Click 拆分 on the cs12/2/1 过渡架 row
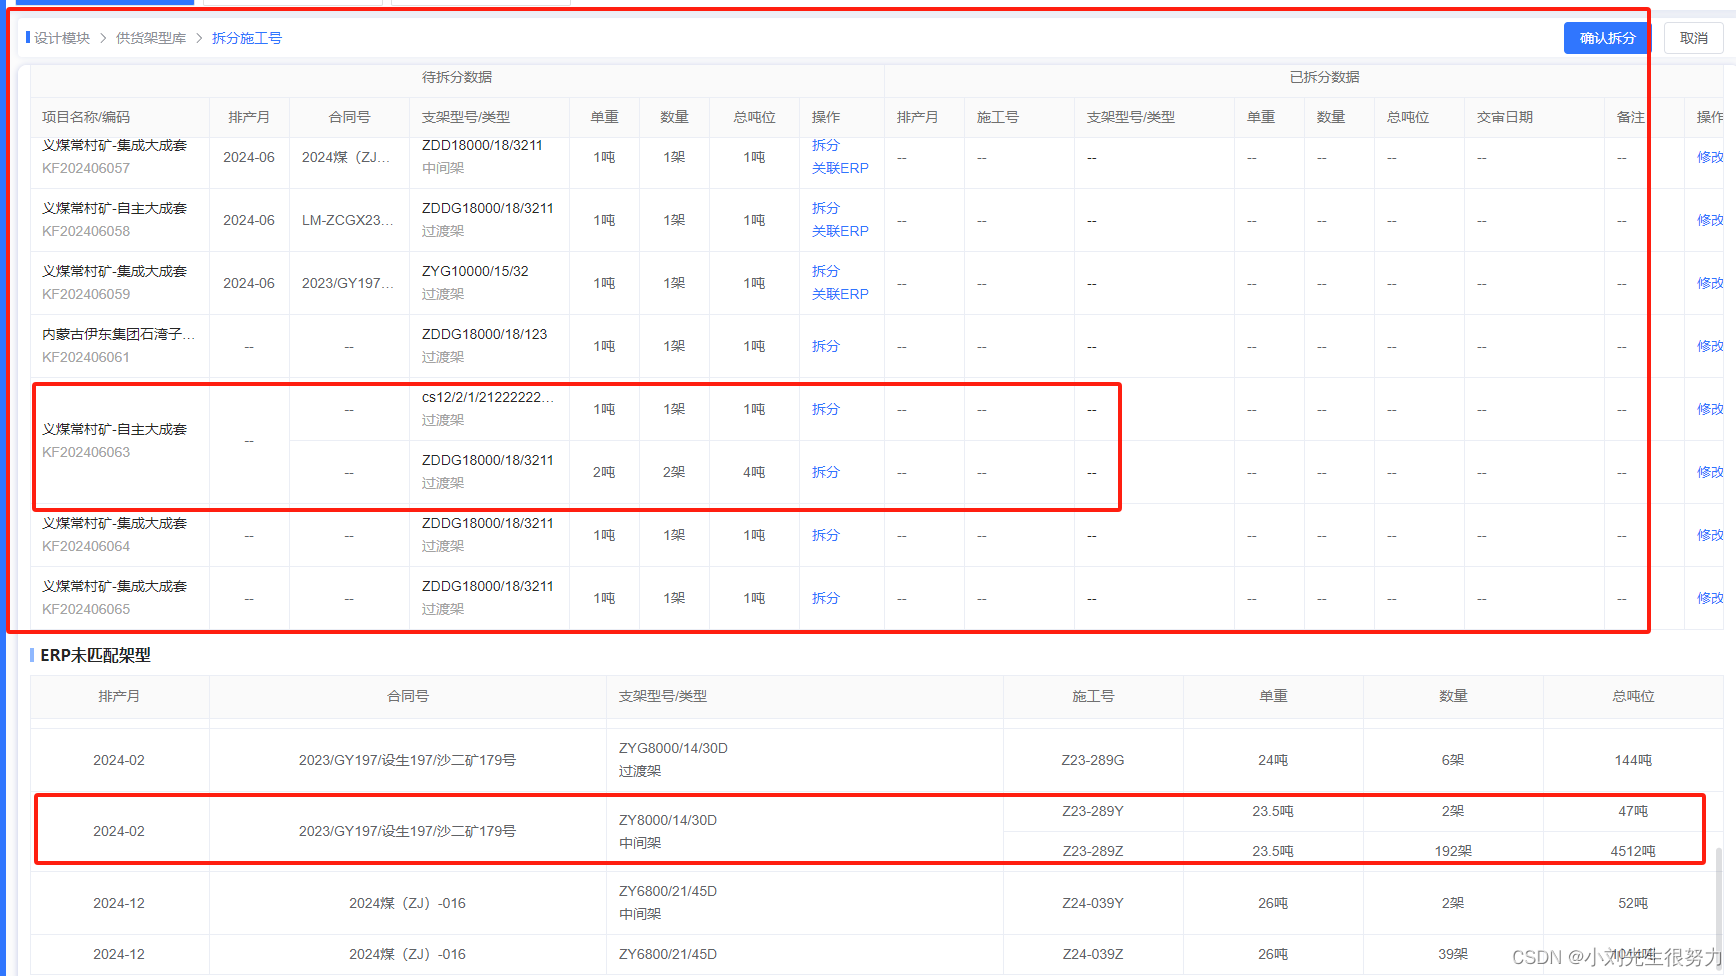 coord(825,409)
